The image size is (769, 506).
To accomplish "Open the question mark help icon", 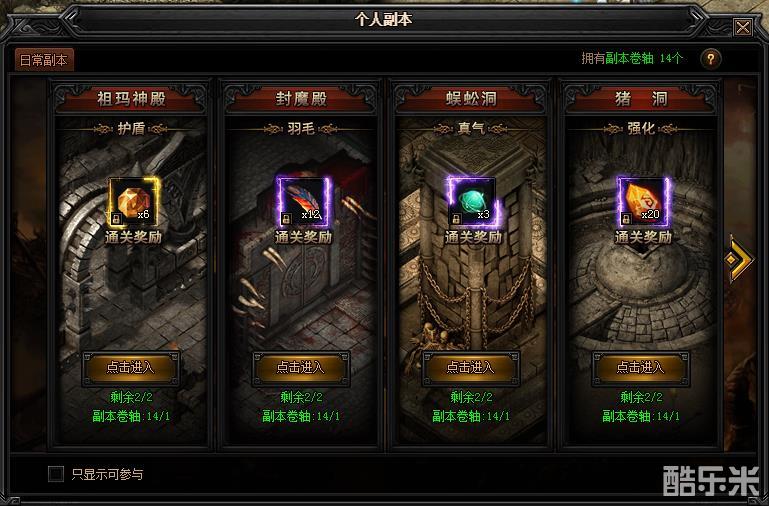I will (711, 59).
